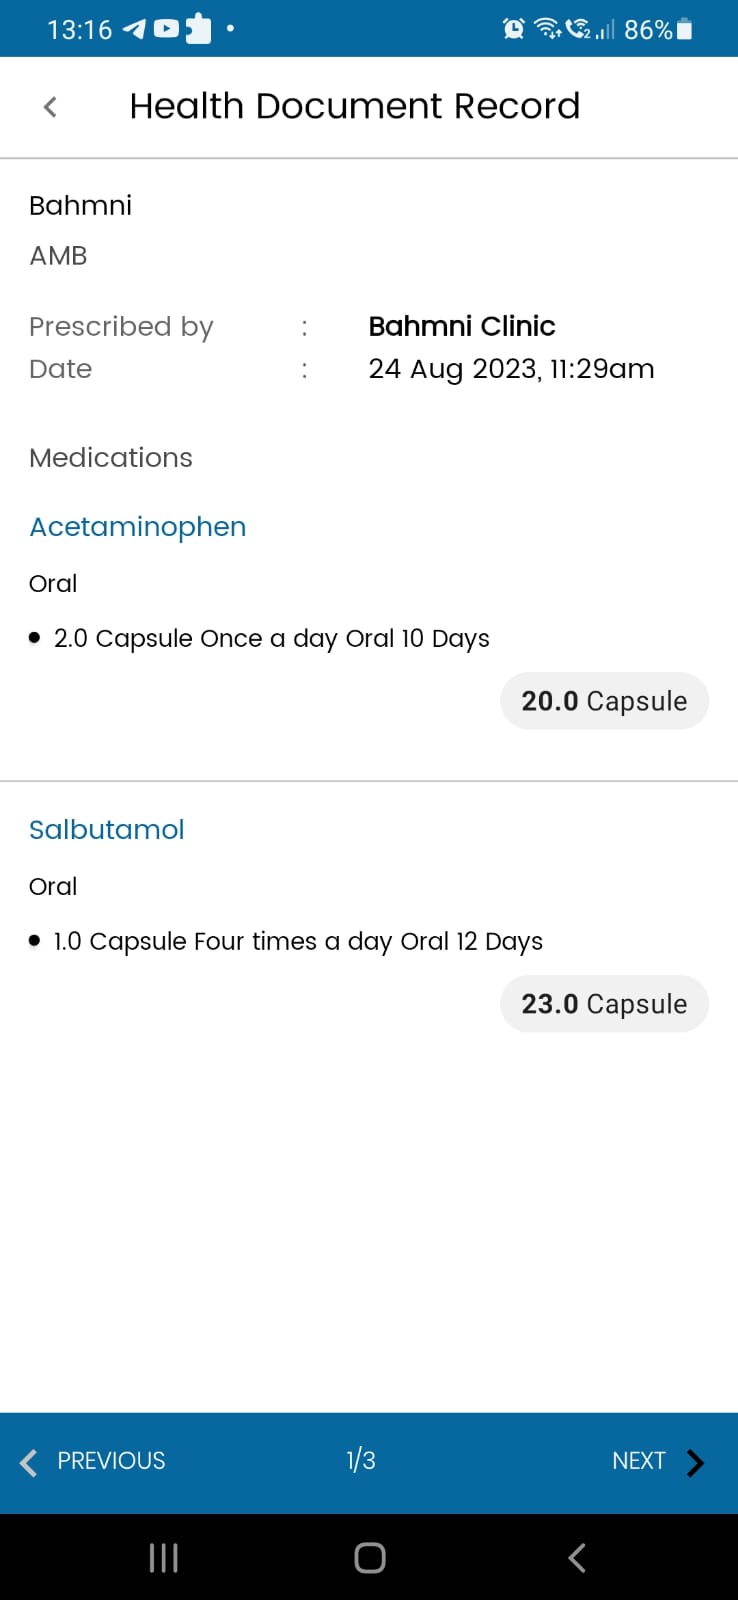Tap the Telegram notification icon
This screenshot has height=1600, width=738.
point(134,29)
